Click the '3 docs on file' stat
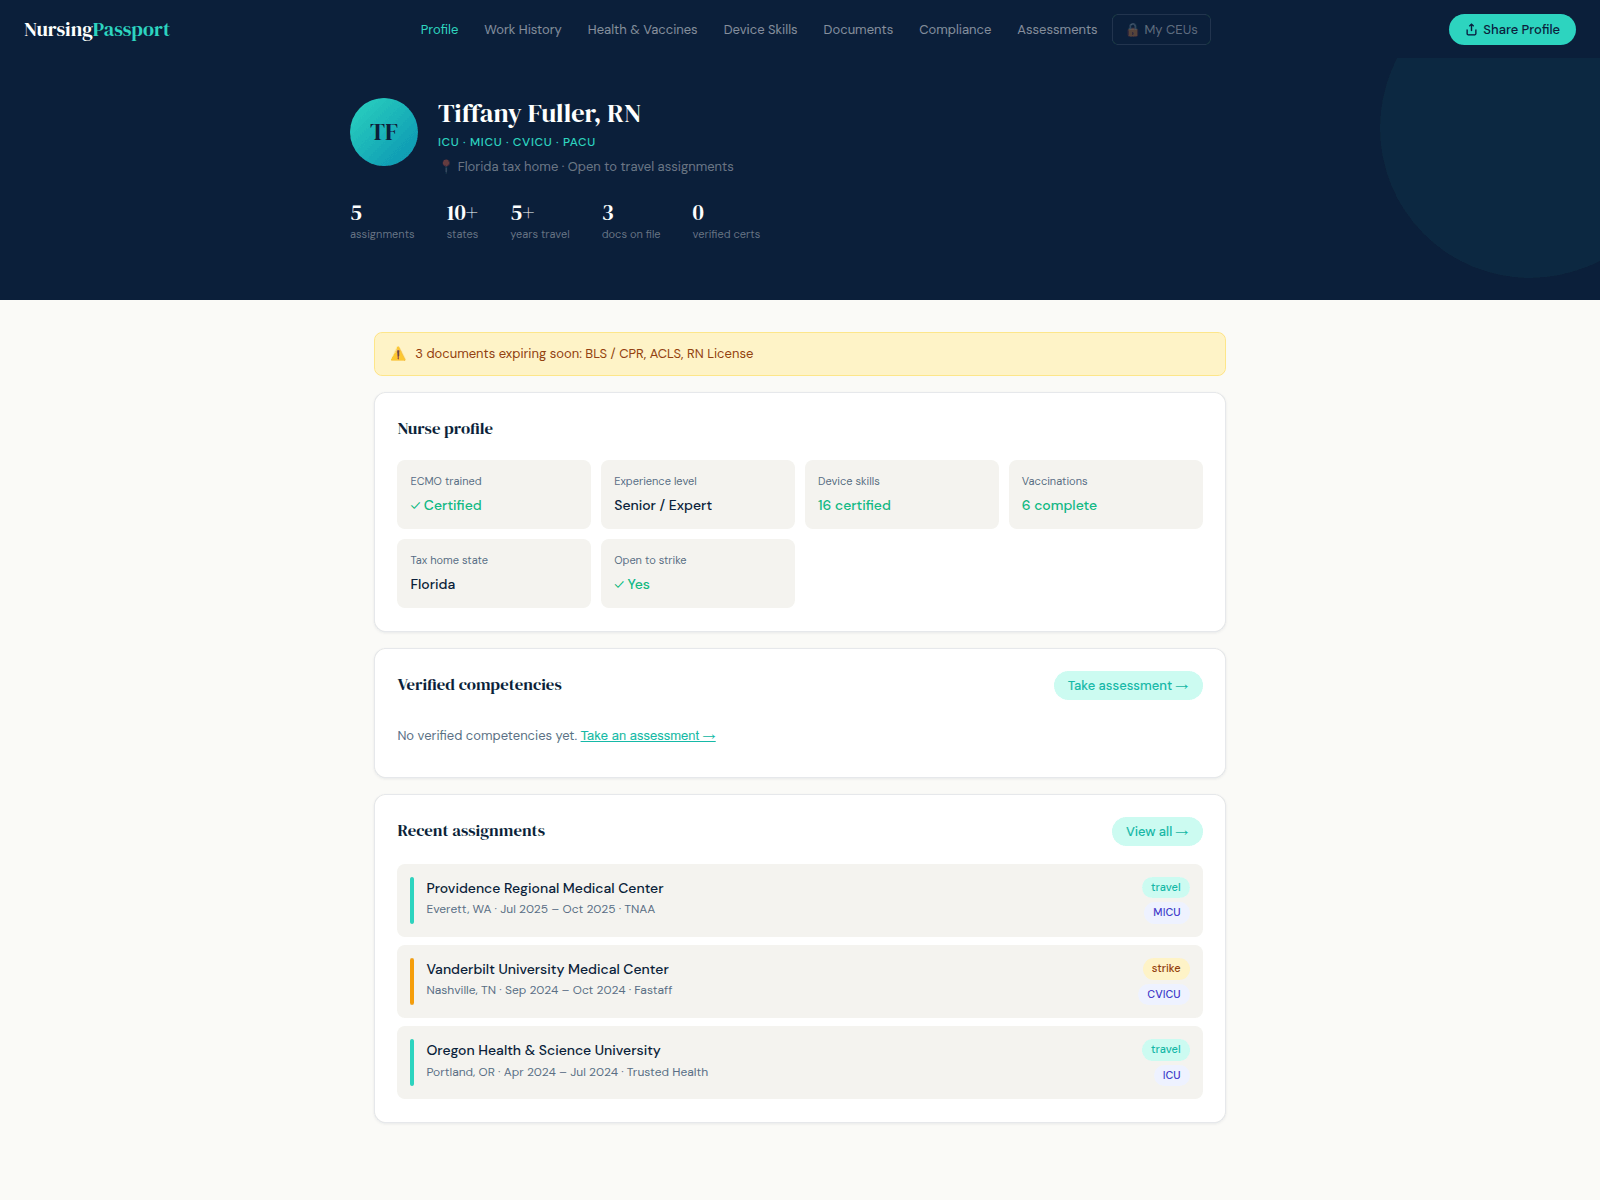 pyautogui.click(x=631, y=221)
